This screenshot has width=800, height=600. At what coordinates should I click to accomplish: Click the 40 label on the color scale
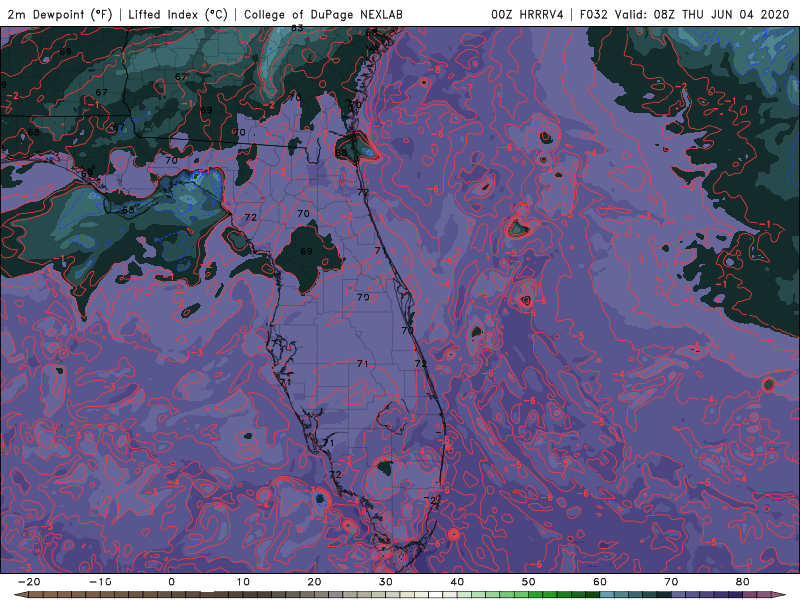[x=457, y=582]
